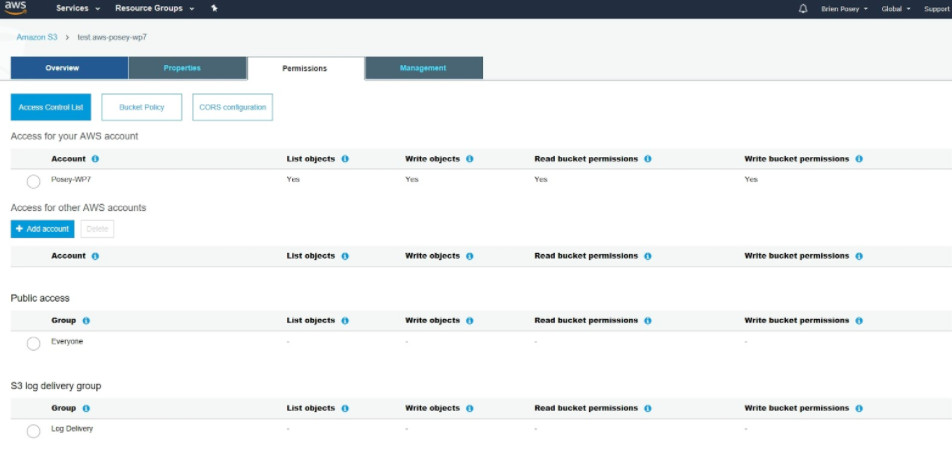Image resolution: width=952 pixels, height=450 pixels.
Task: Click the Yes value under Write bucket permissions
Action: pyautogui.click(x=751, y=180)
